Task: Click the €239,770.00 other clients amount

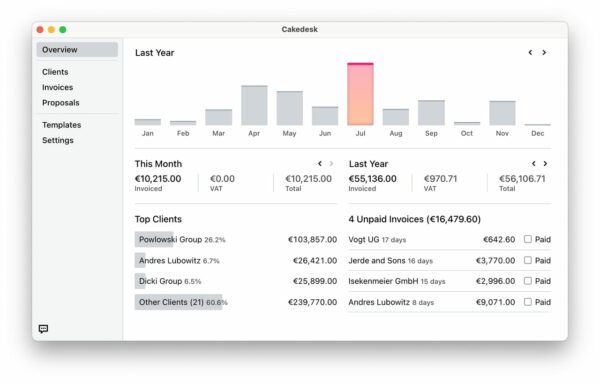Action: coord(312,302)
